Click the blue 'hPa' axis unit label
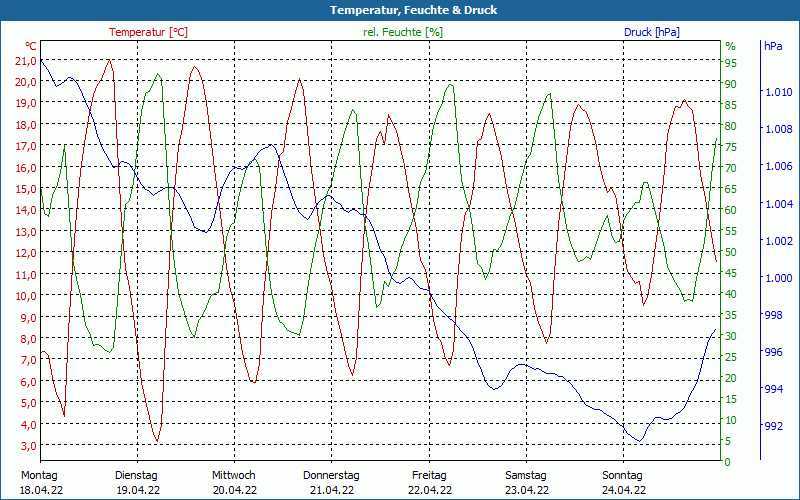The height and width of the screenshot is (500, 800). (773, 46)
